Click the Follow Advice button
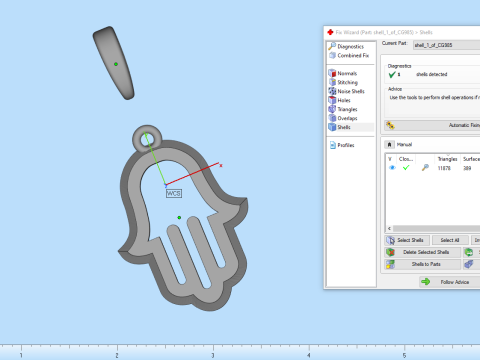The image size is (480, 360). point(450,282)
